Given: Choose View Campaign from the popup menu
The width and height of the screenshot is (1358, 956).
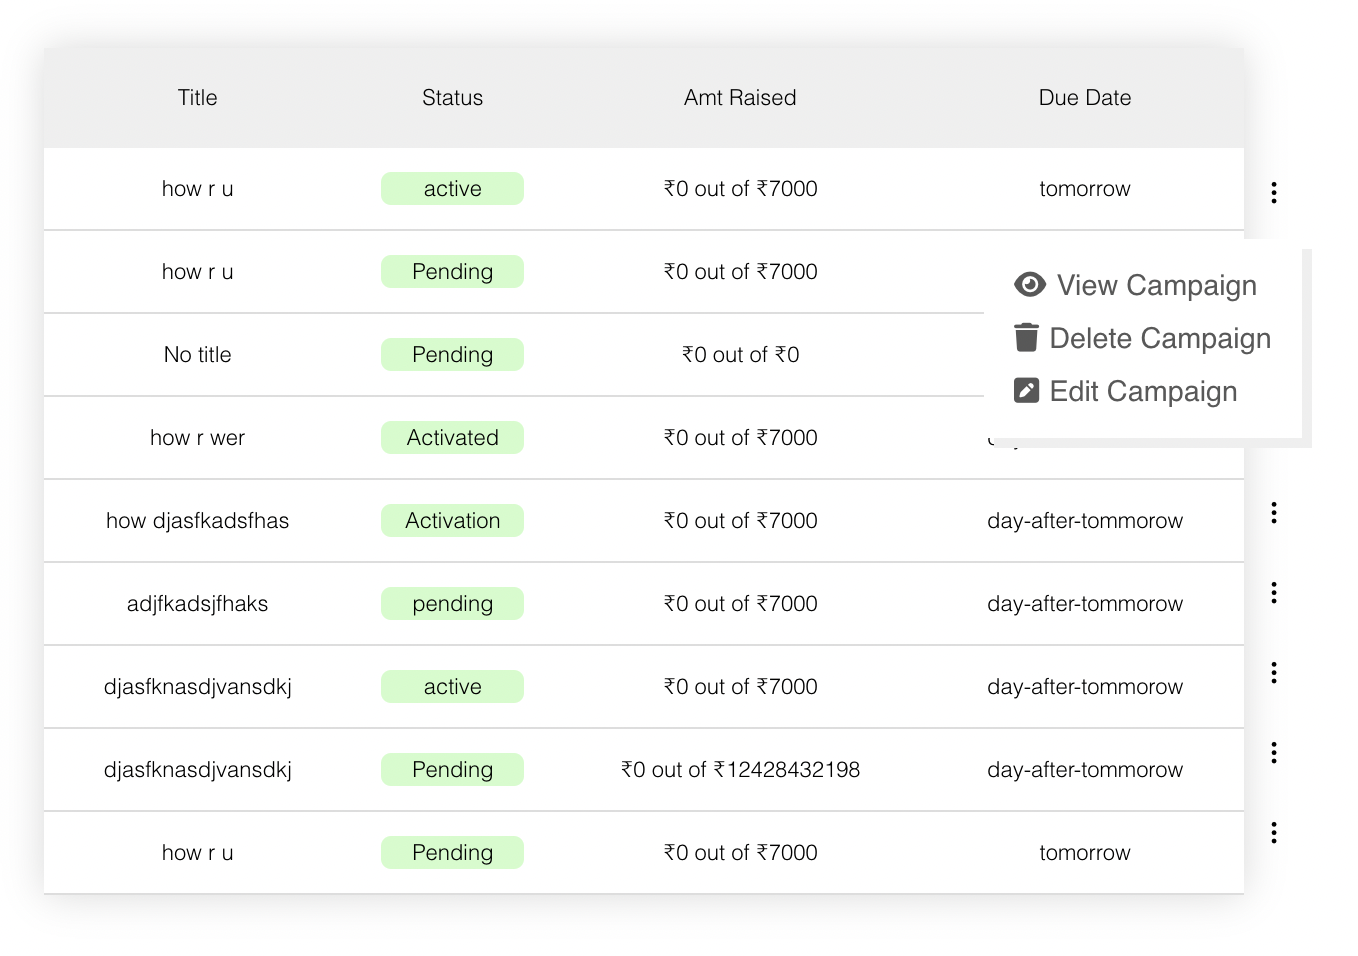Looking at the screenshot, I should point(1135,285).
